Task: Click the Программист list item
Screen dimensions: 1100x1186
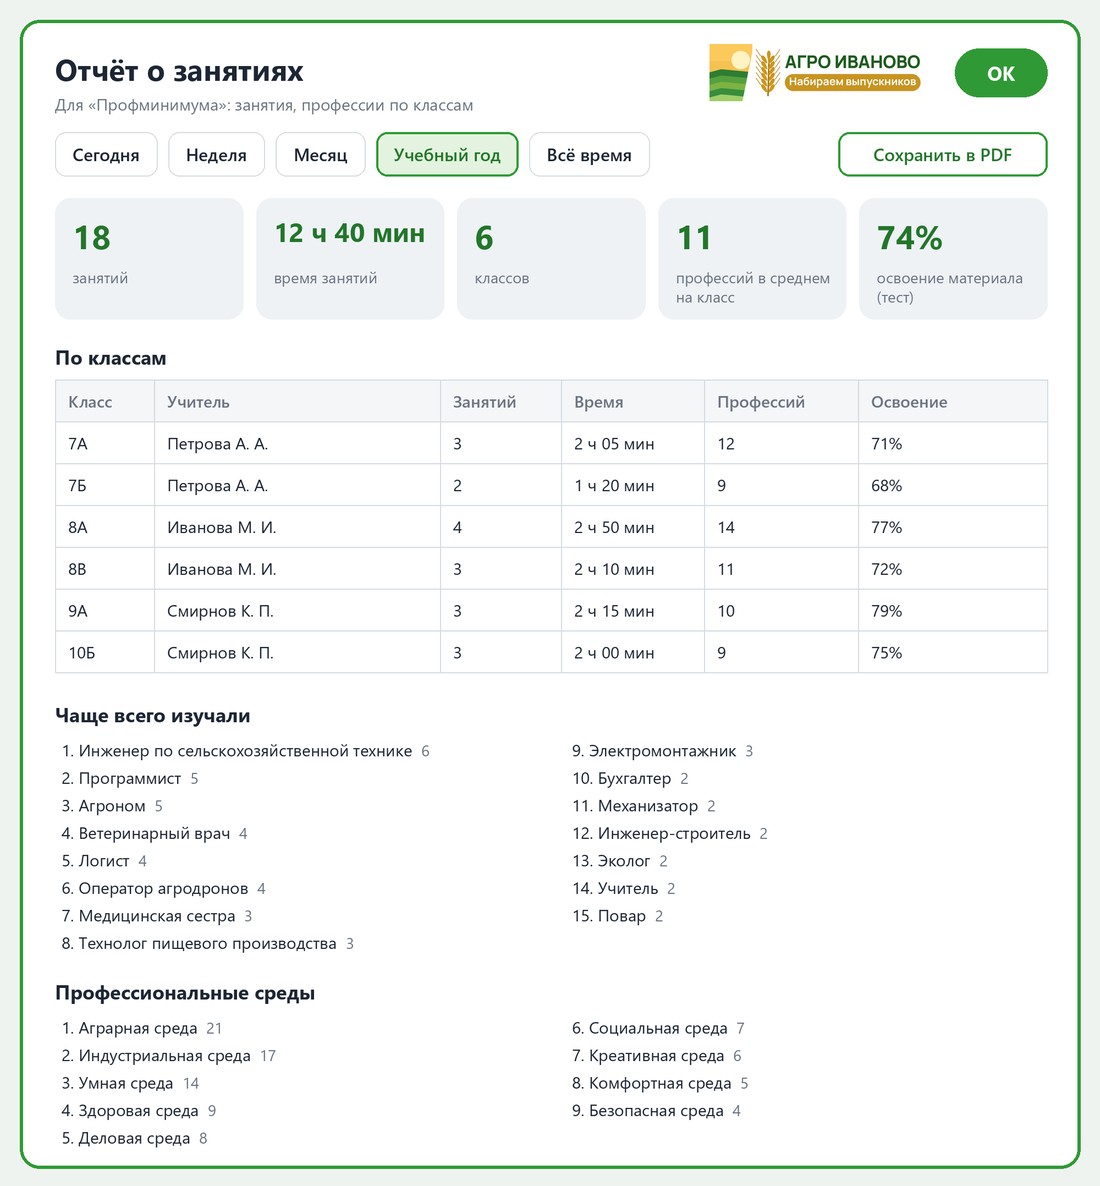Action: (x=129, y=778)
